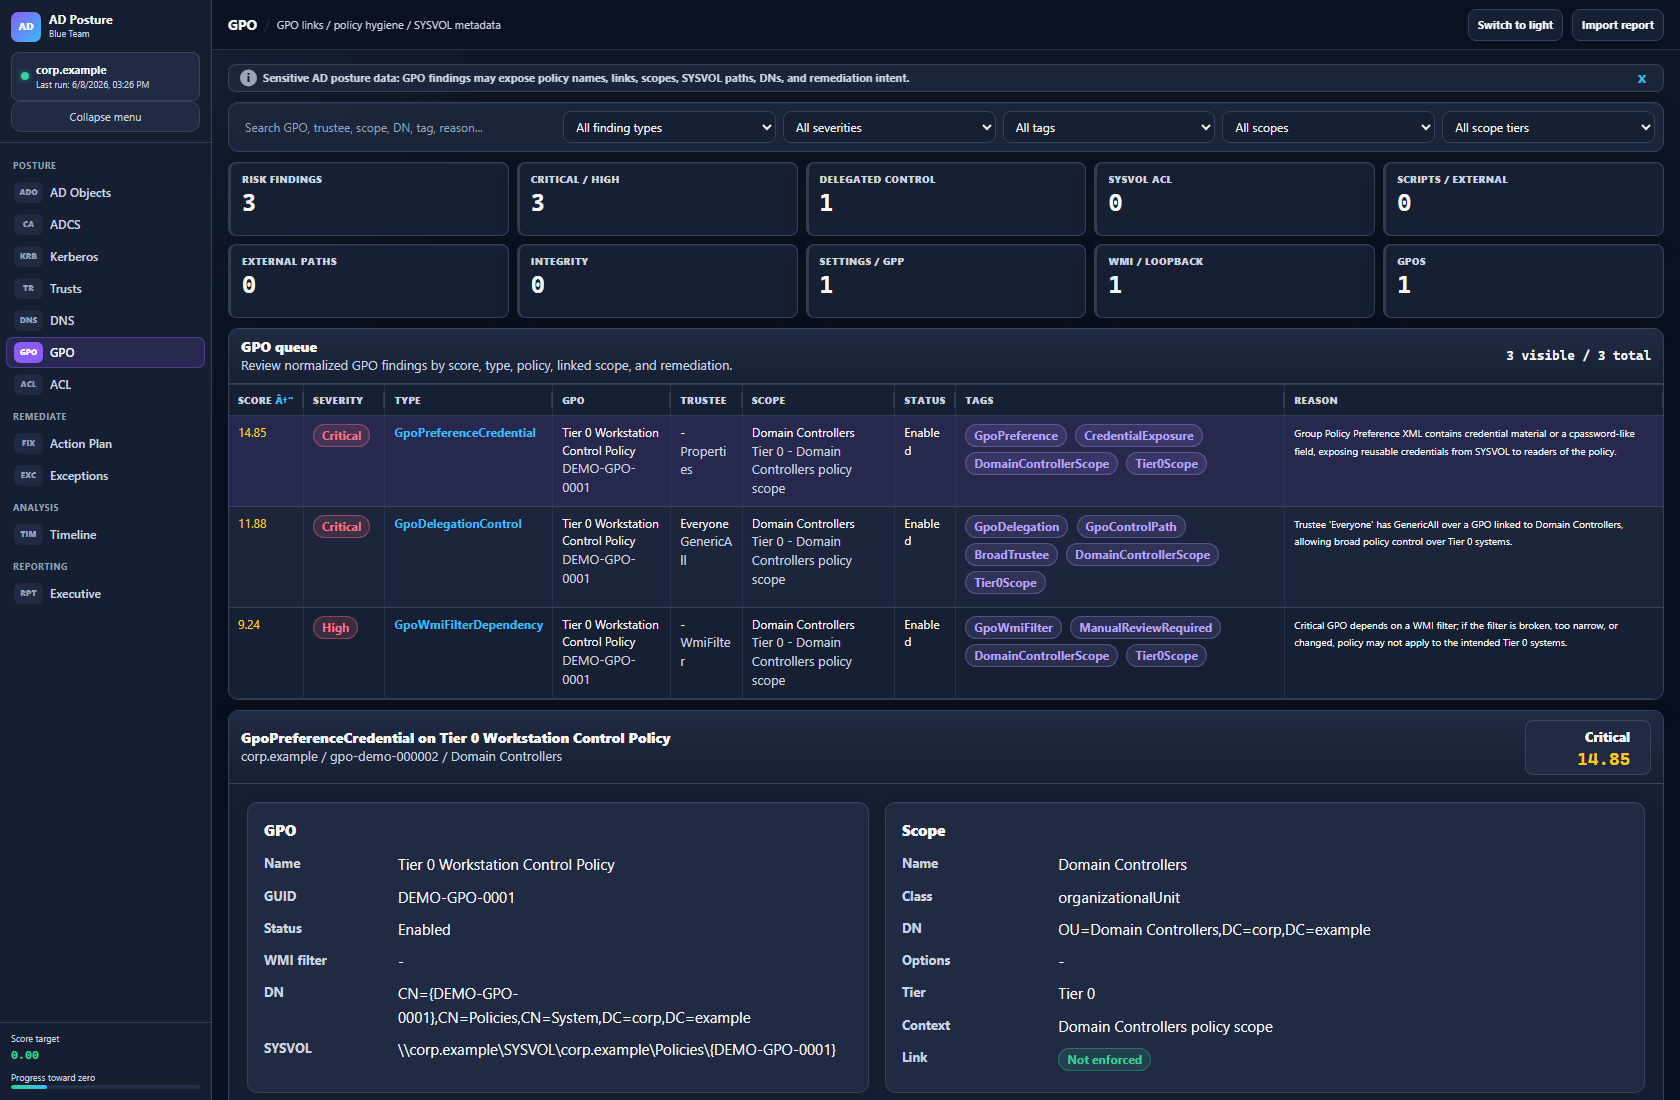This screenshot has width=1680, height=1100.
Task: Click the info icon in the sensitive data banner
Action: [248, 78]
